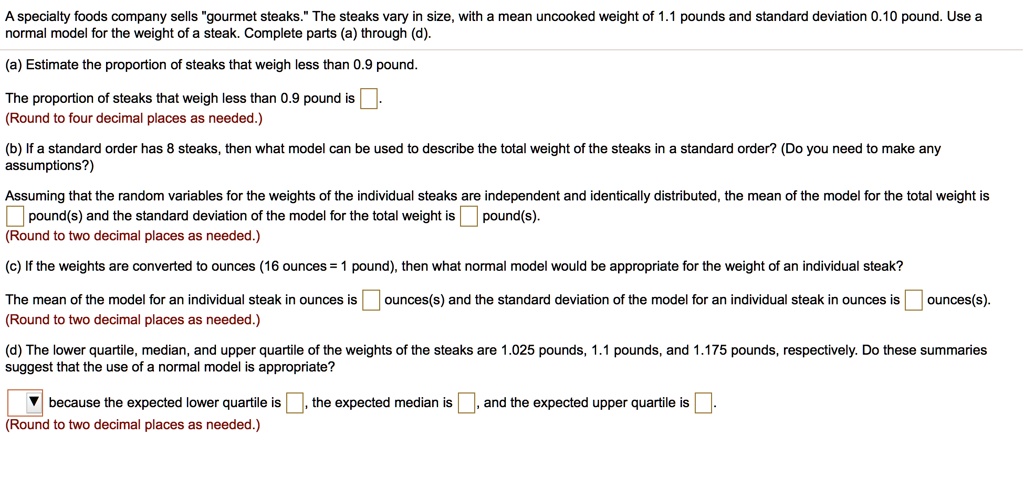Focus the individual steak mean in ounces box

point(371,300)
